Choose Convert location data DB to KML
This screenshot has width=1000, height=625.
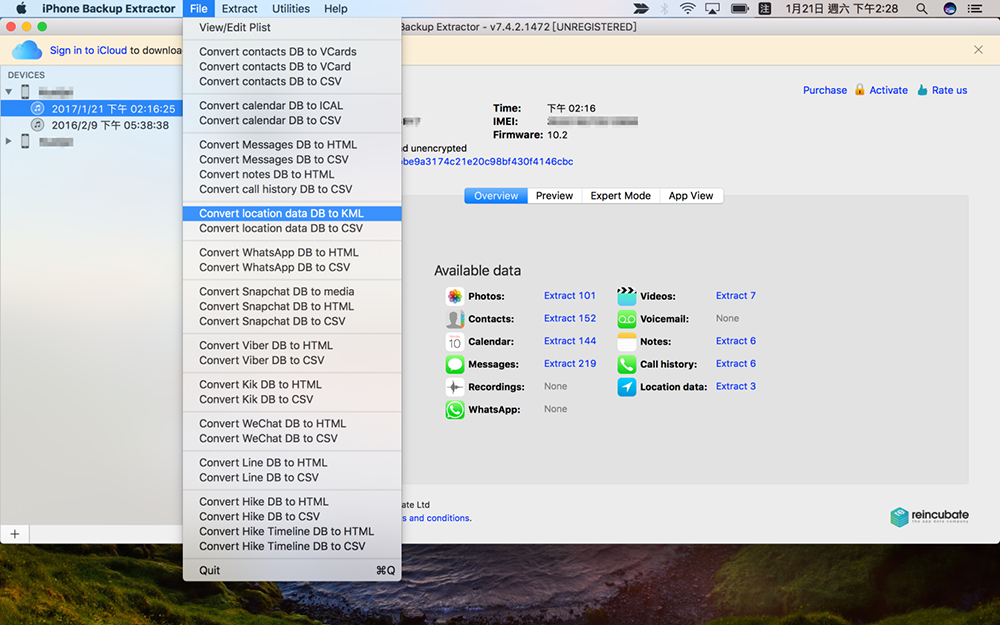tap(292, 214)
